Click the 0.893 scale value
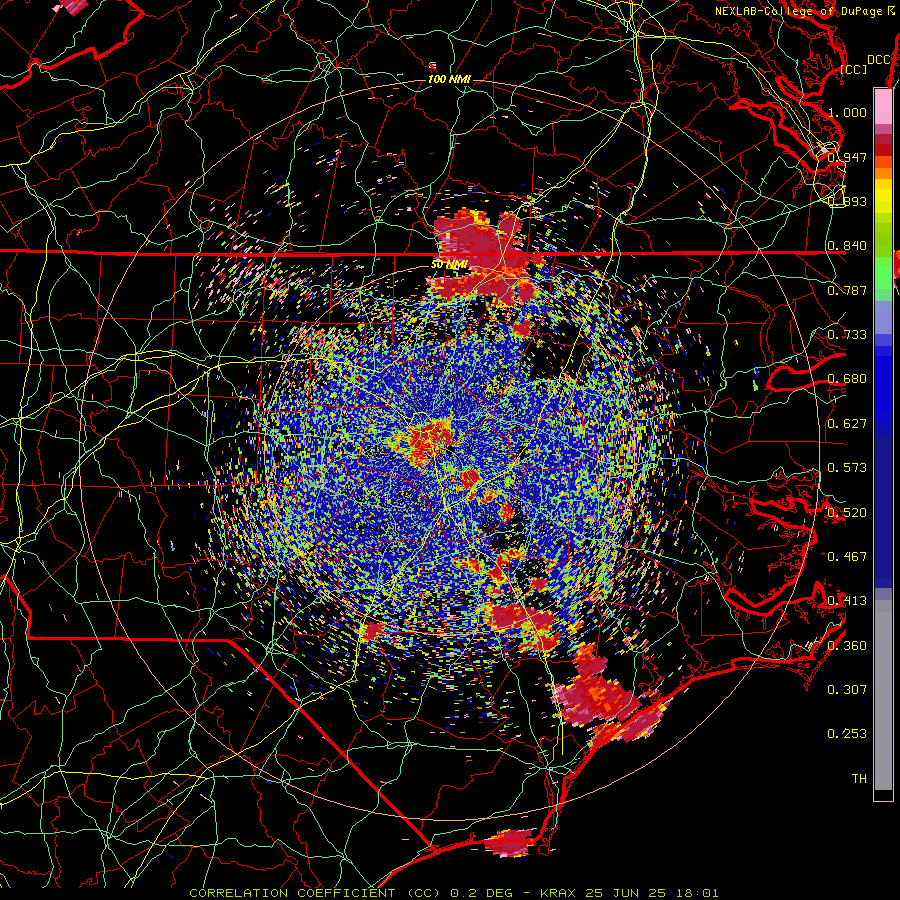900x900 pixels. (x=847, y=201)
